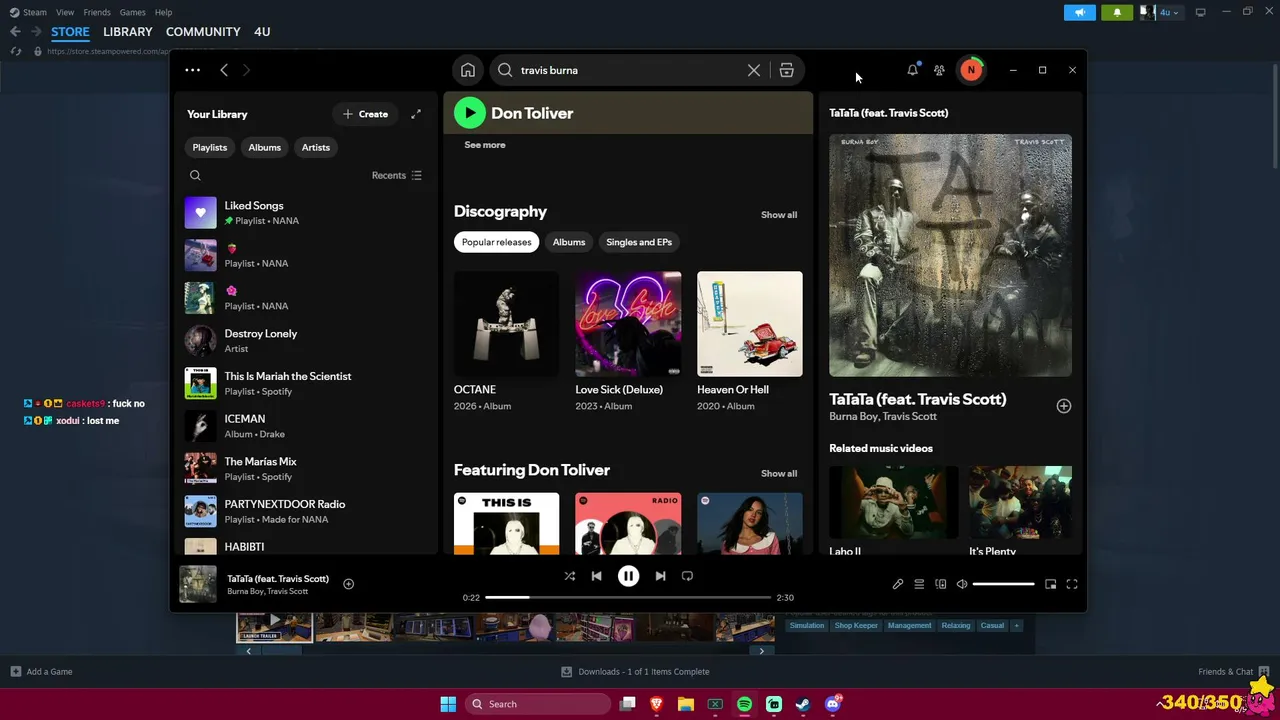Open the Friends menu in Steam
The width and height of the screenshot is (1280, 720).
[97, 12]
